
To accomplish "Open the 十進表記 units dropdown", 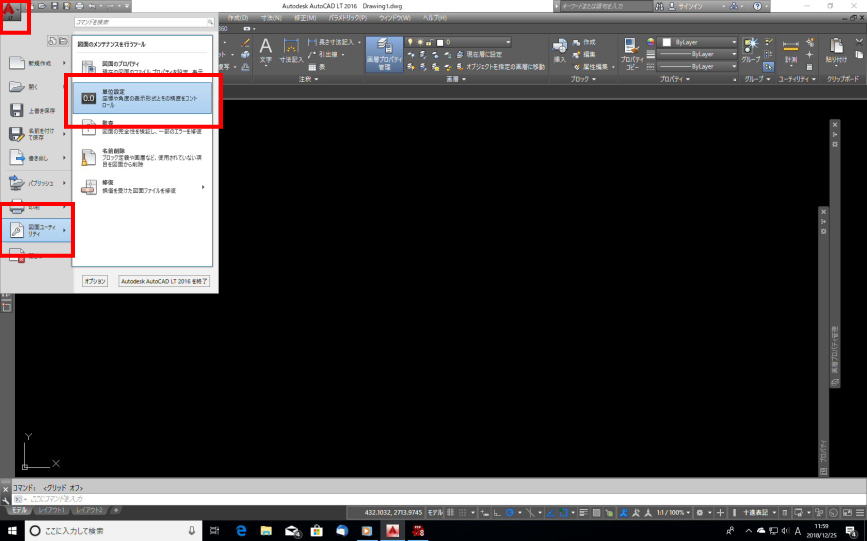I will click(x=760, y=513).
